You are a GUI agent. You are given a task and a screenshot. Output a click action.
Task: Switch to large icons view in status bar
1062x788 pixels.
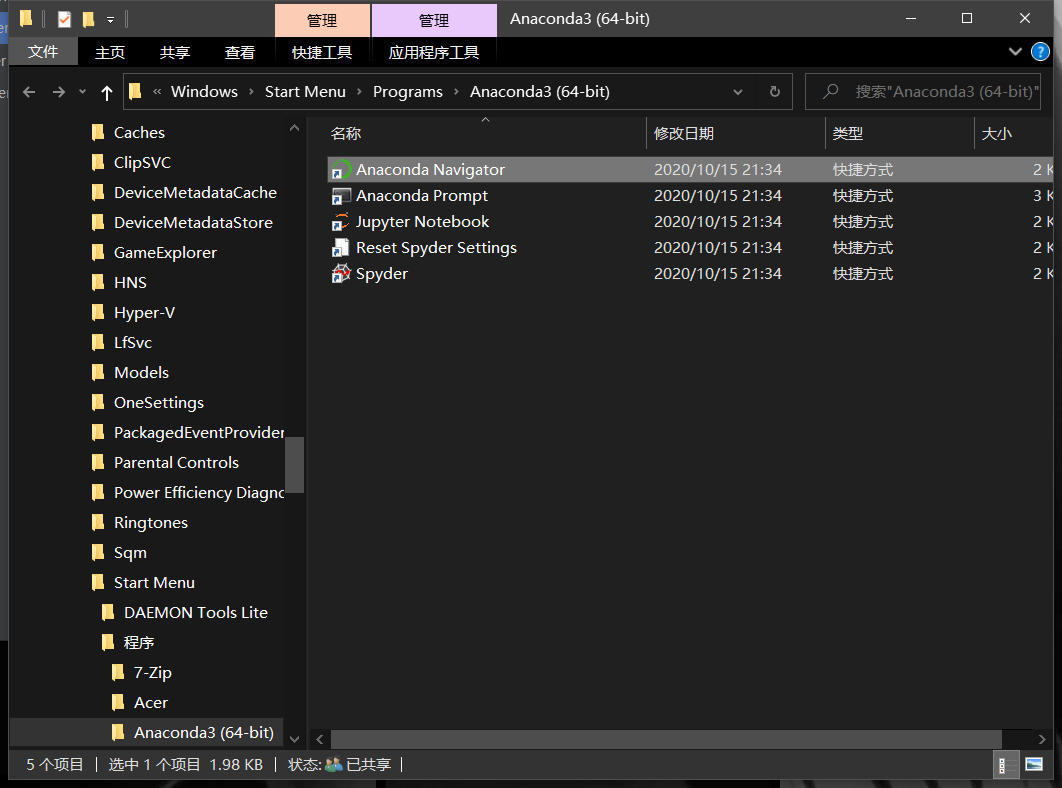tap(1034, 765)
